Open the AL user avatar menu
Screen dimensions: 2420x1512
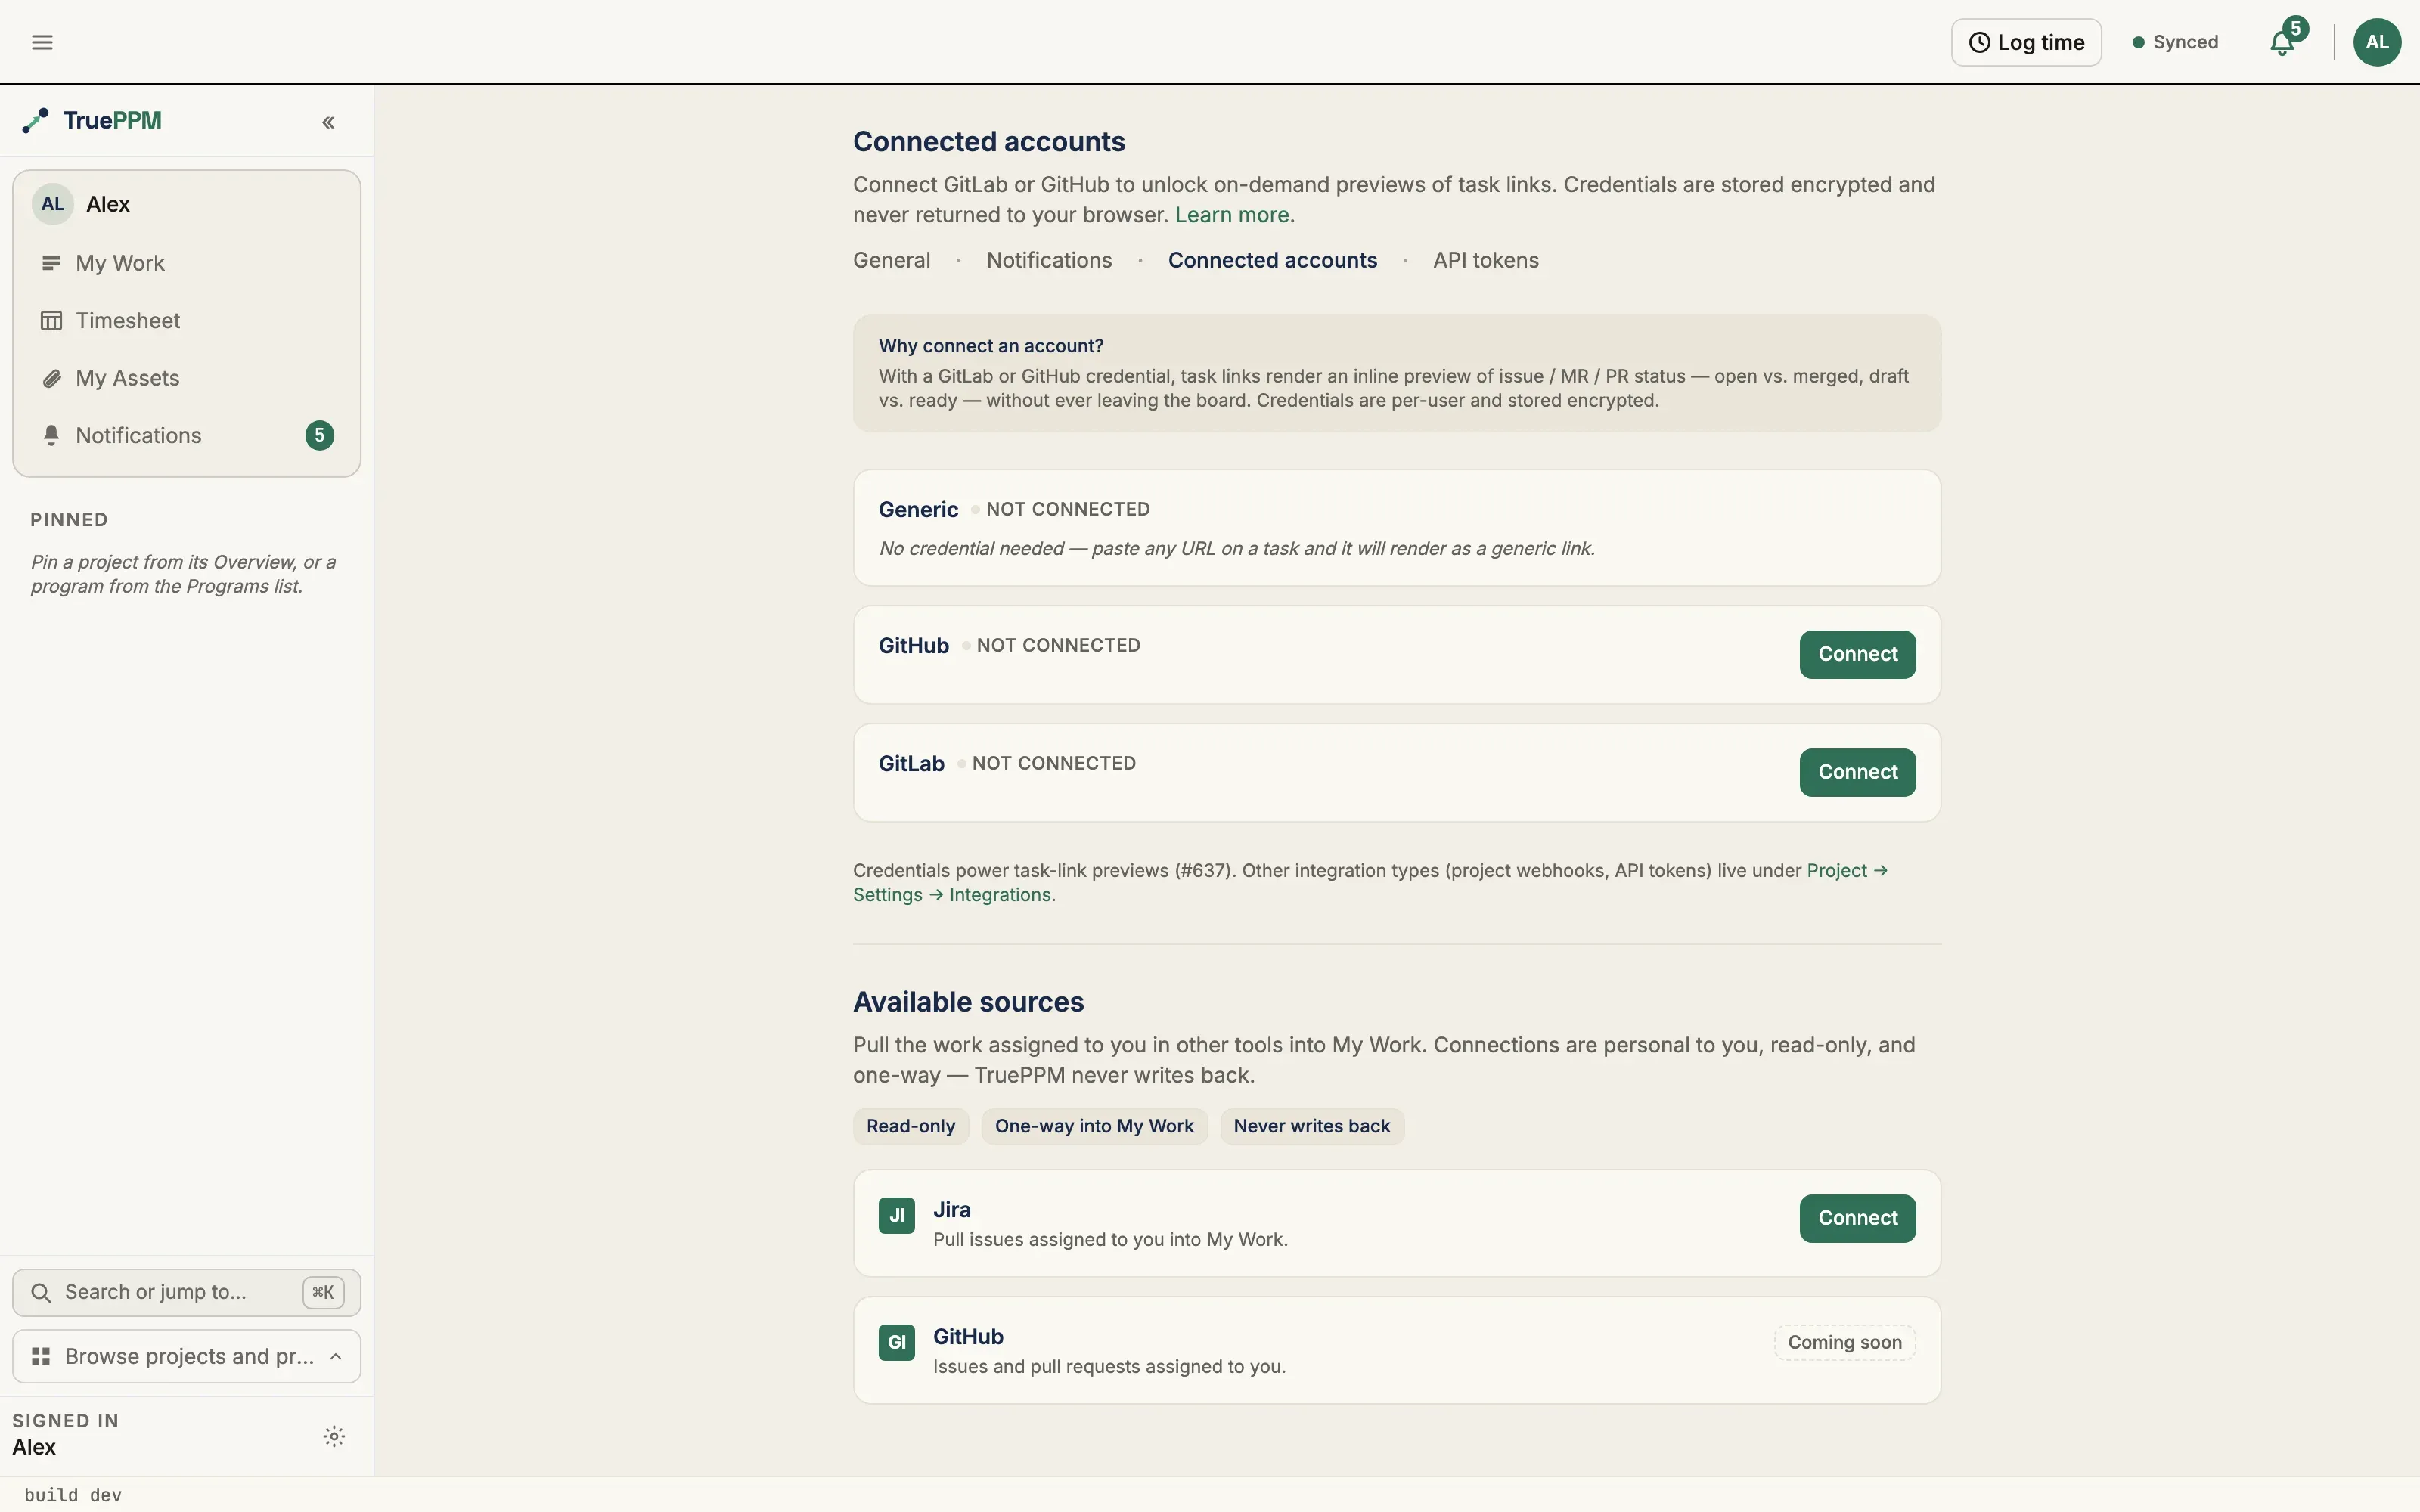tap(2377, 42)
